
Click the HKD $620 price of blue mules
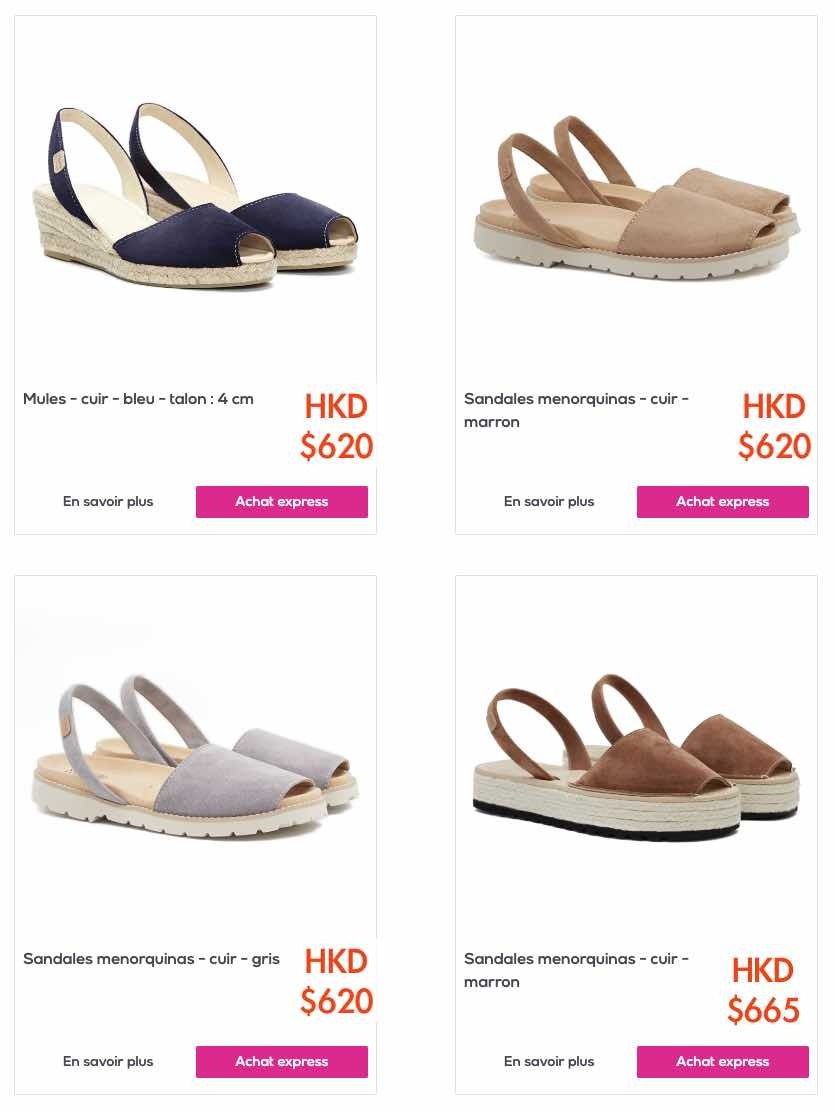click(x=336, y=426)
